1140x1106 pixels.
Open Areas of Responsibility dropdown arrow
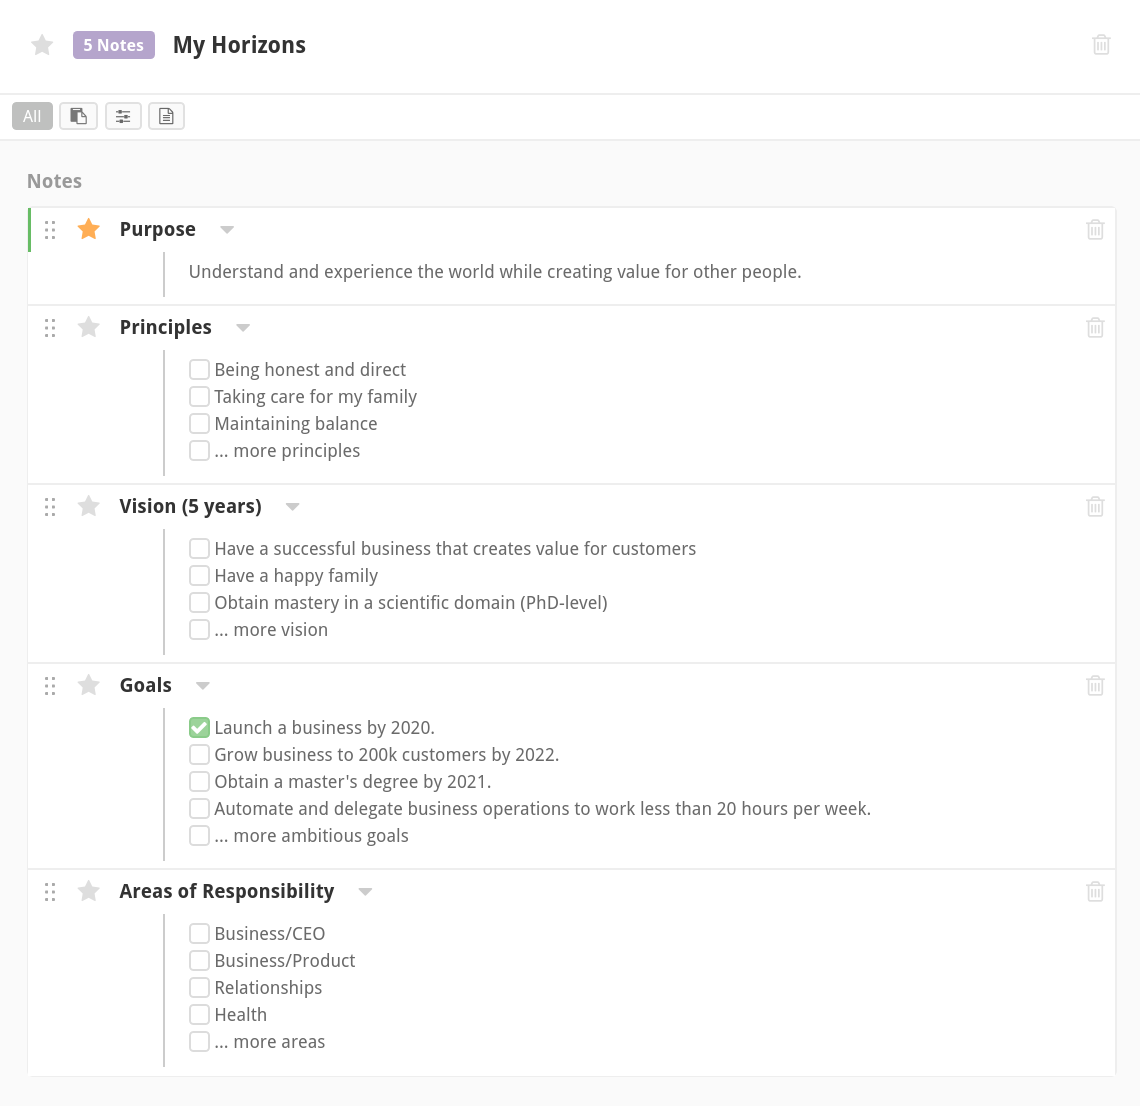[365, 892]
